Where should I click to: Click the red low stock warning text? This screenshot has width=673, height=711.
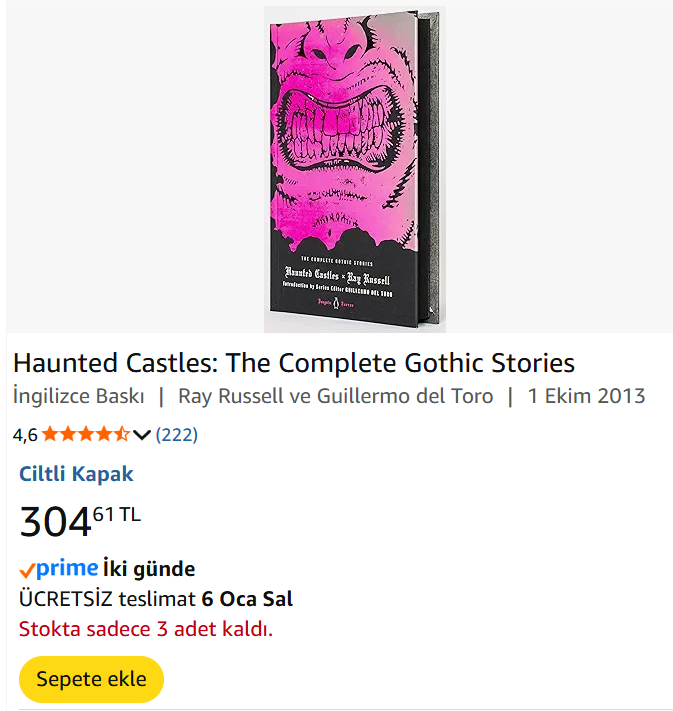pos(146,630)
